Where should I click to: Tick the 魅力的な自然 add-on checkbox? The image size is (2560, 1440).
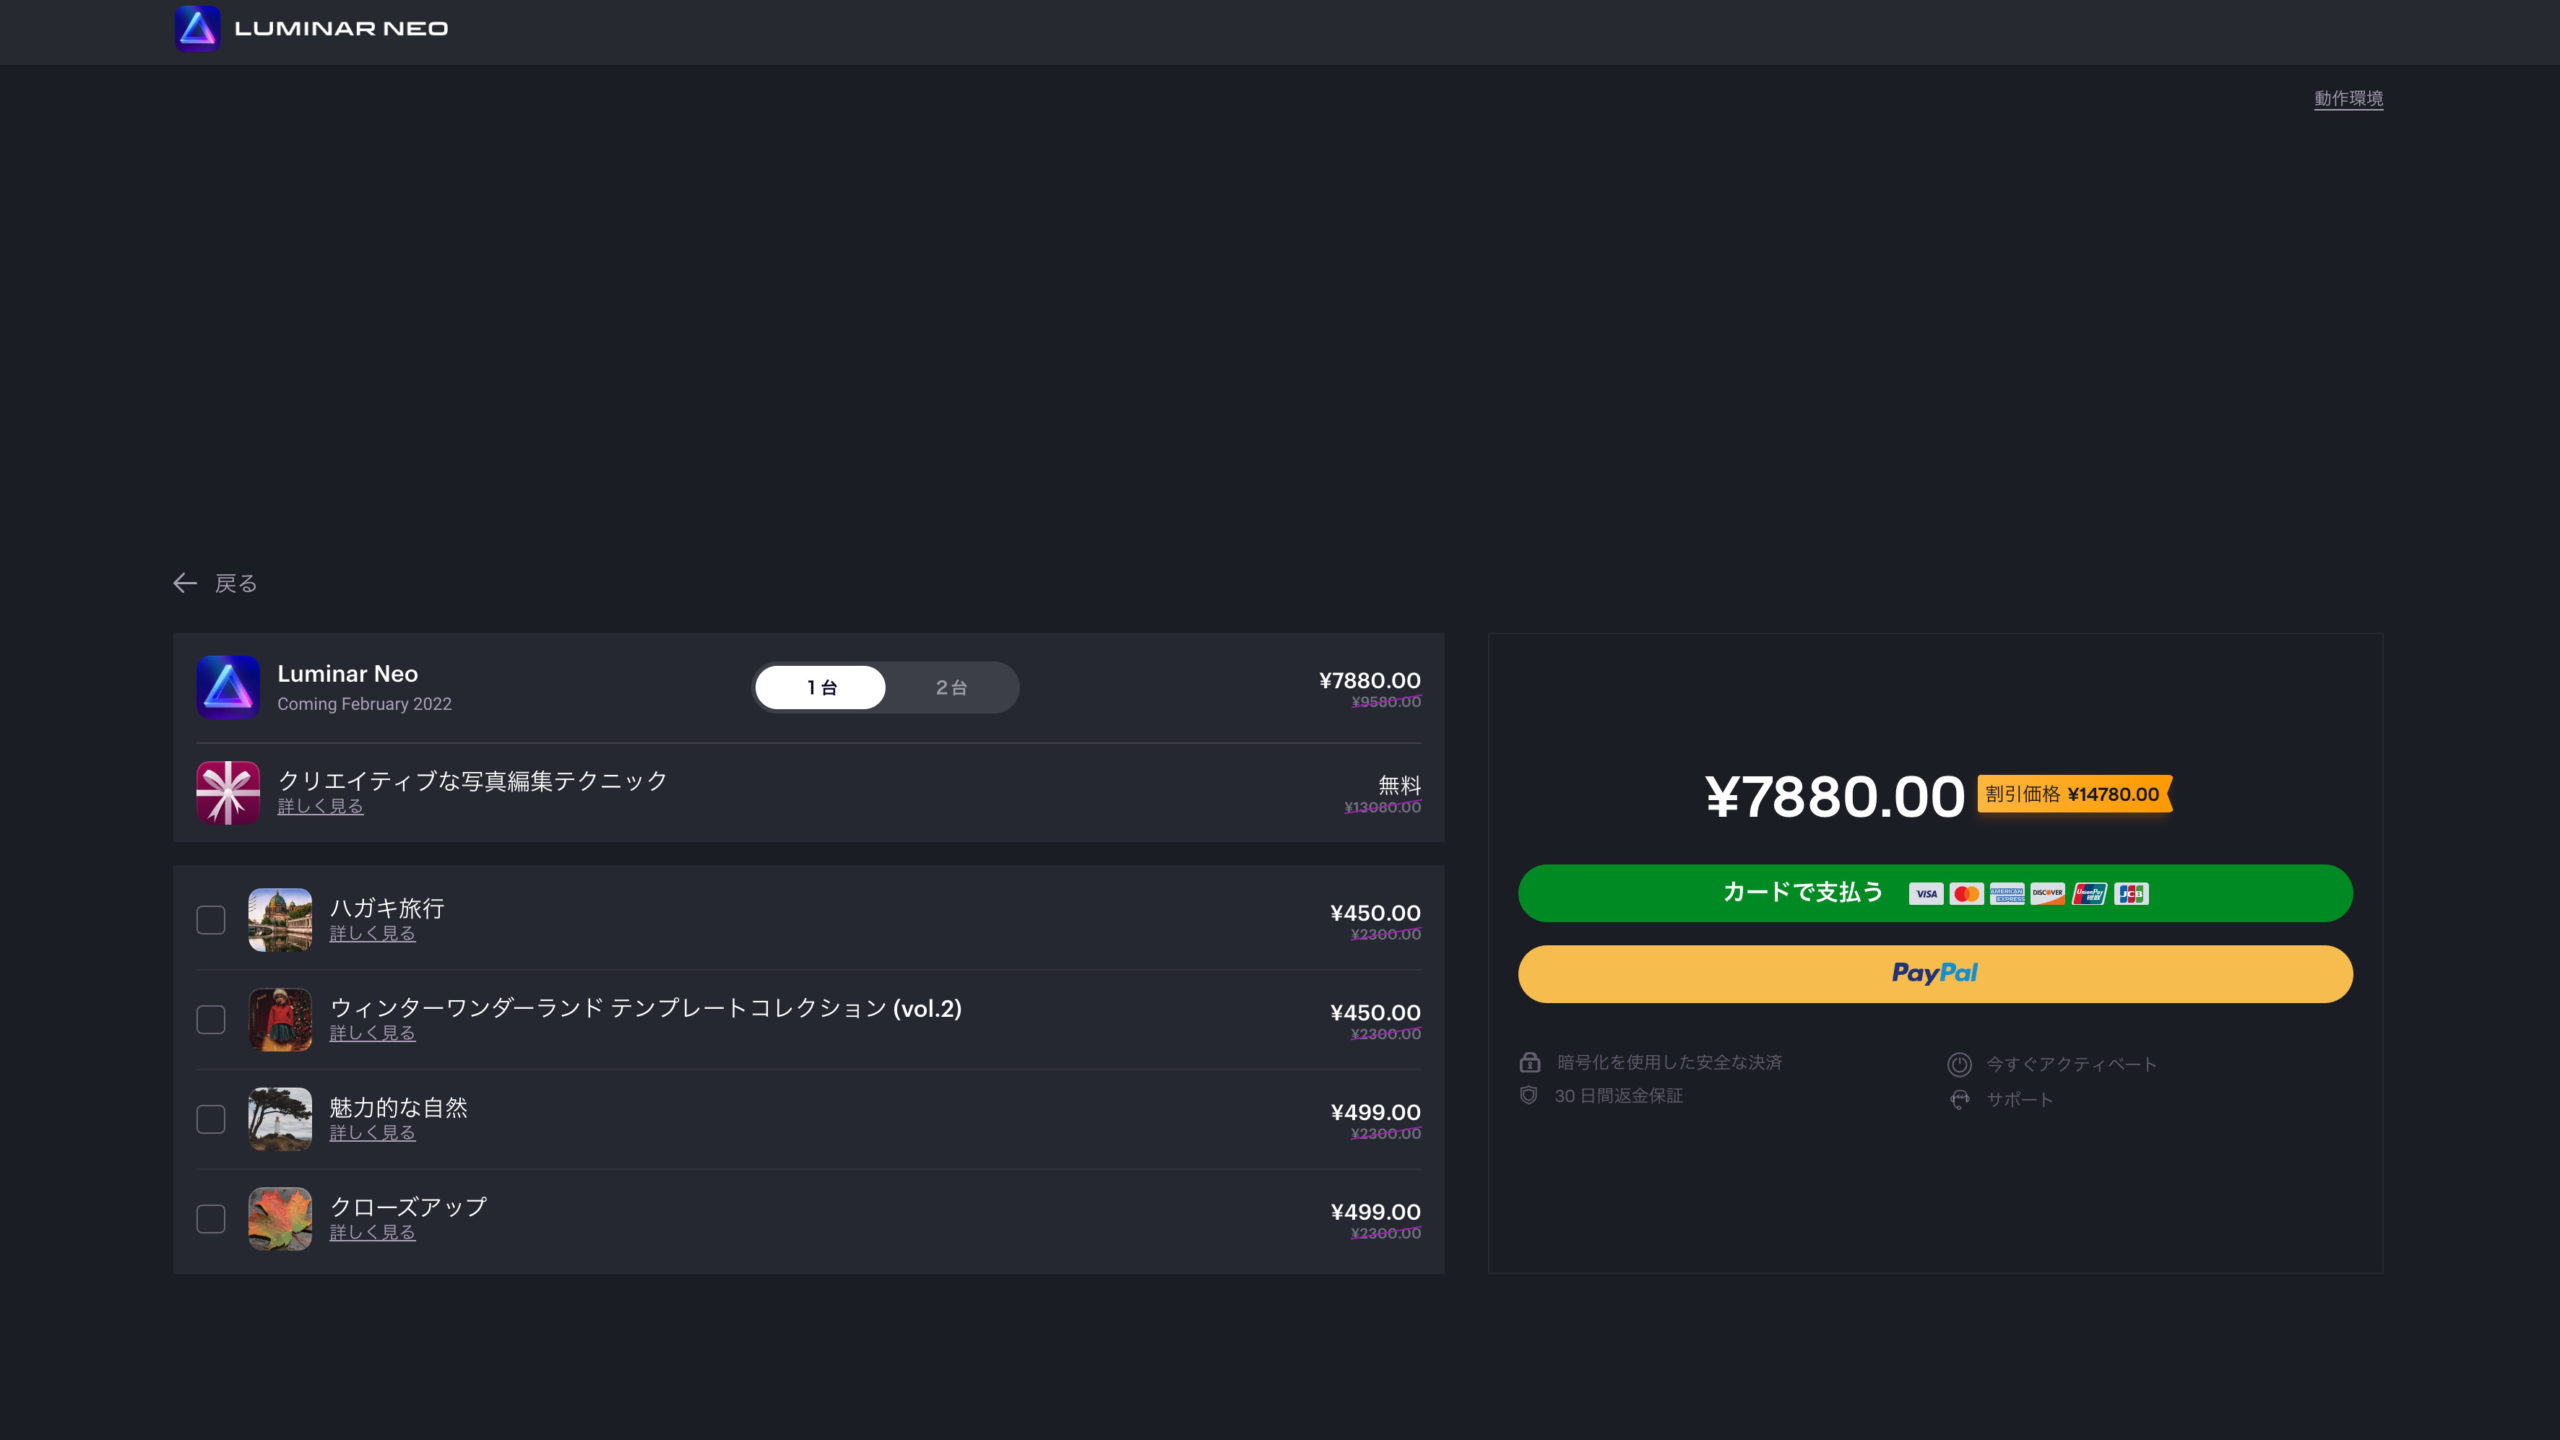pos(211,1120)
